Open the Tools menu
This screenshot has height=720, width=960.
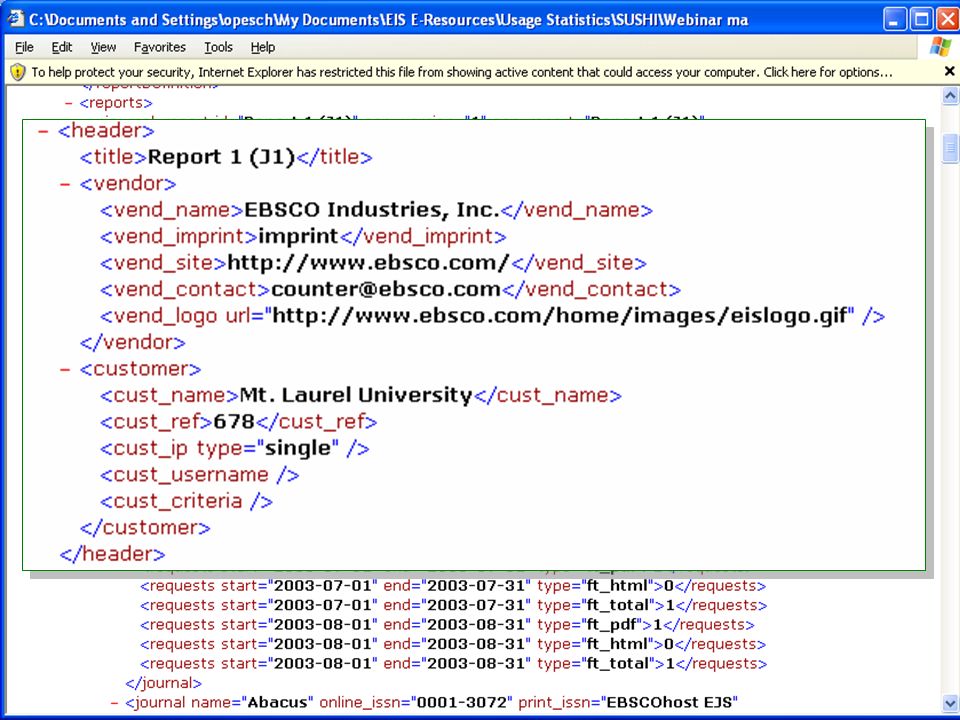coord(218,47)
